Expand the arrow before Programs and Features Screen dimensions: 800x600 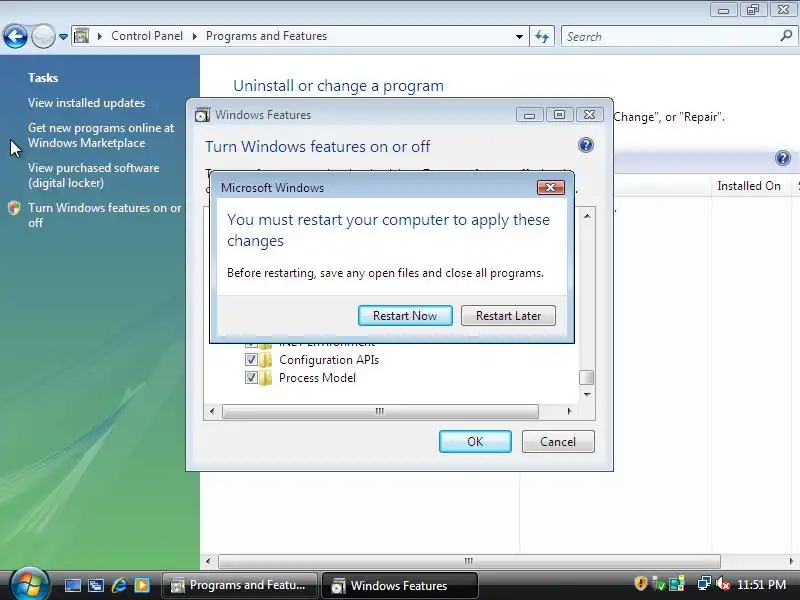(194, 36)
